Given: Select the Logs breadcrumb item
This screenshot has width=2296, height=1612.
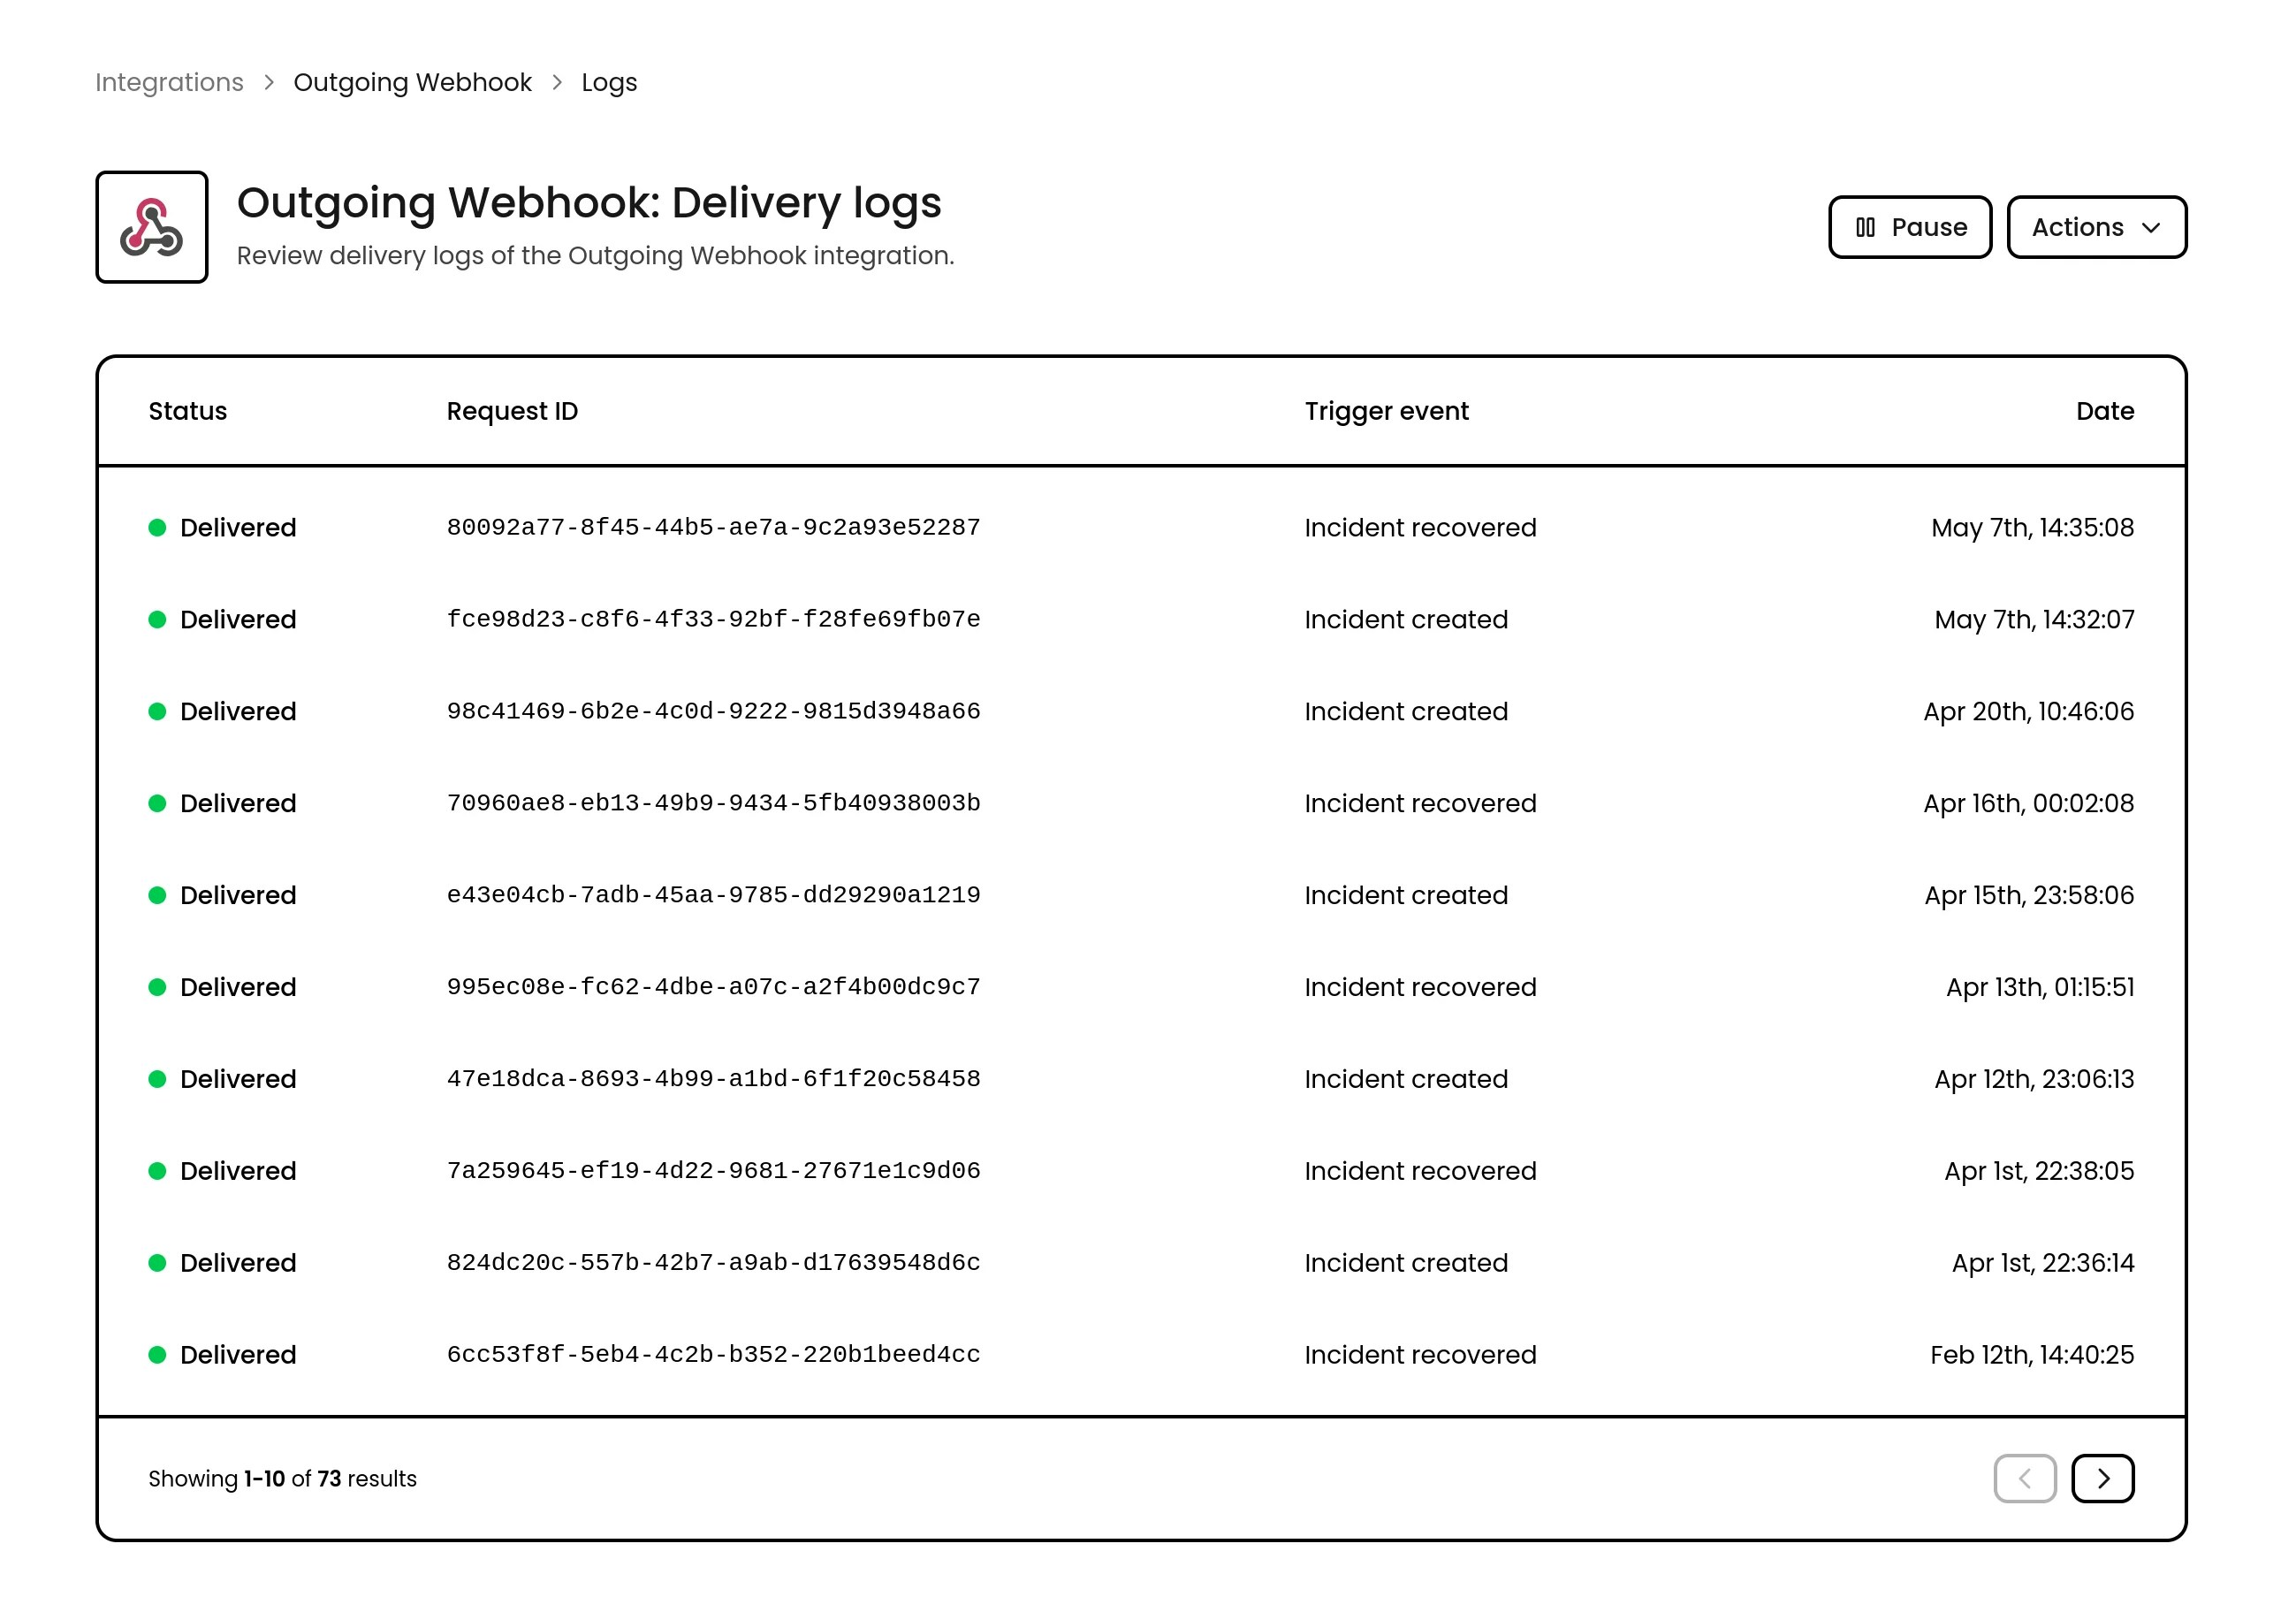Looking at the screenshot, I should [x=608, y=82].
